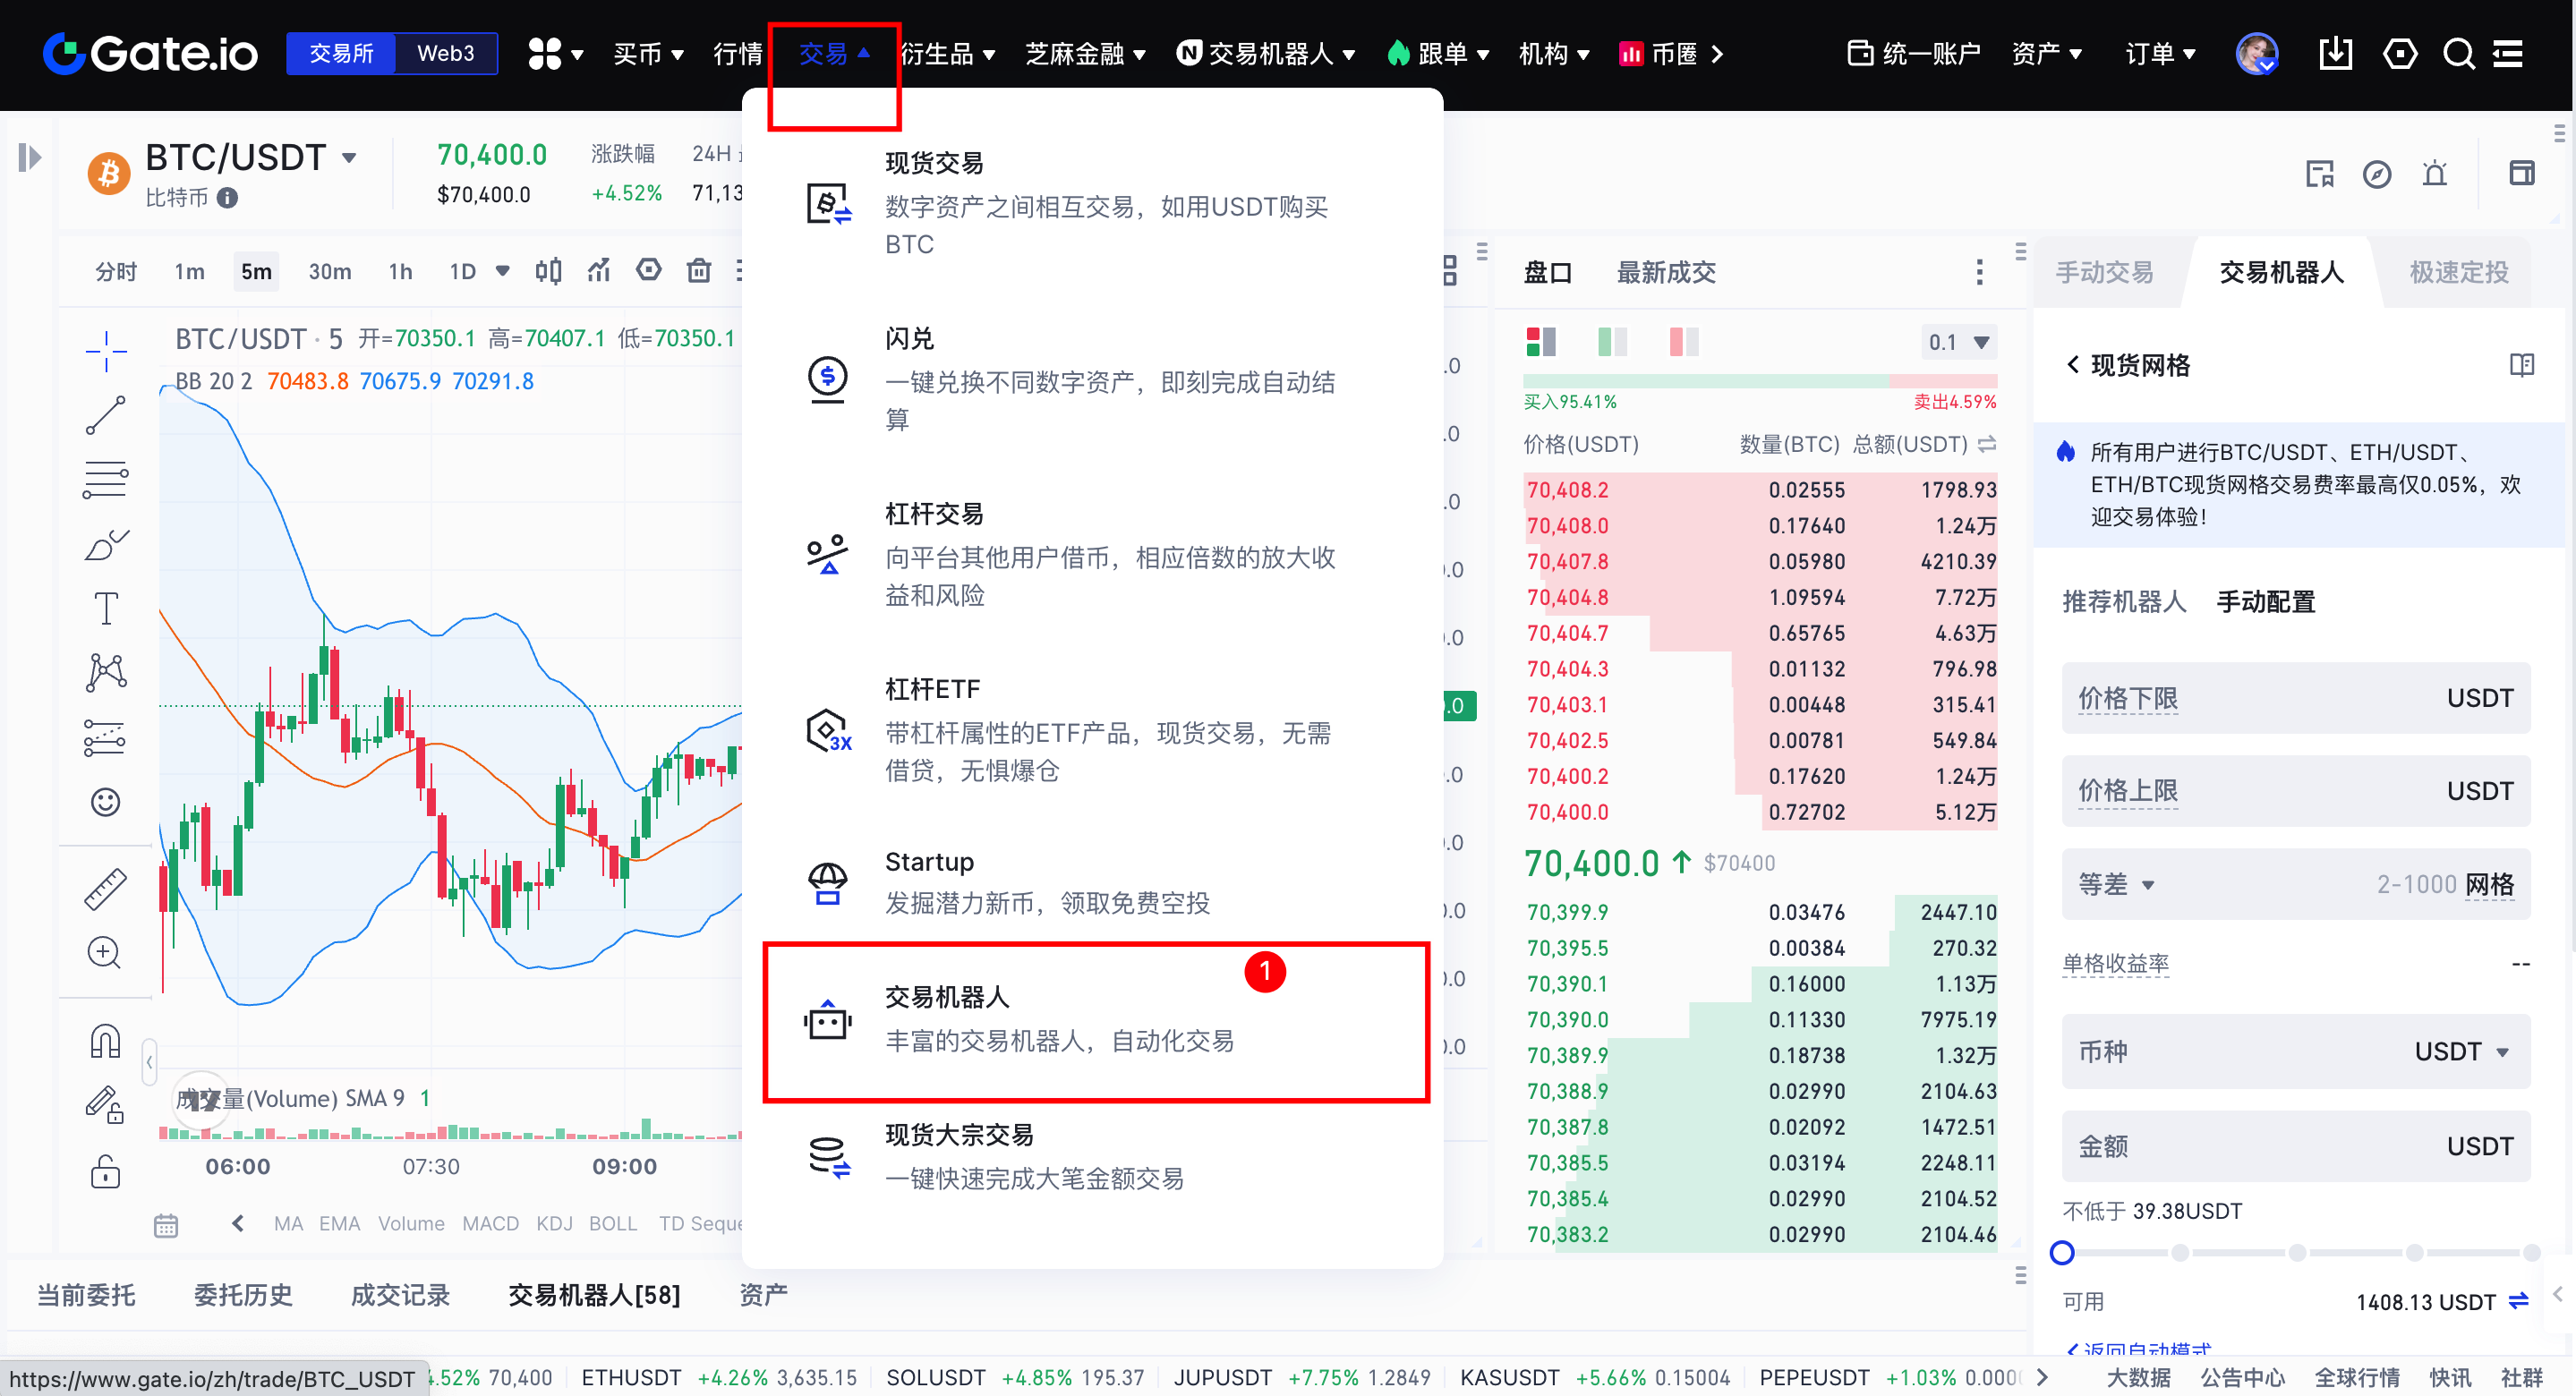Open the 币种 USDT currency dropdown

pos(2461,1051)
